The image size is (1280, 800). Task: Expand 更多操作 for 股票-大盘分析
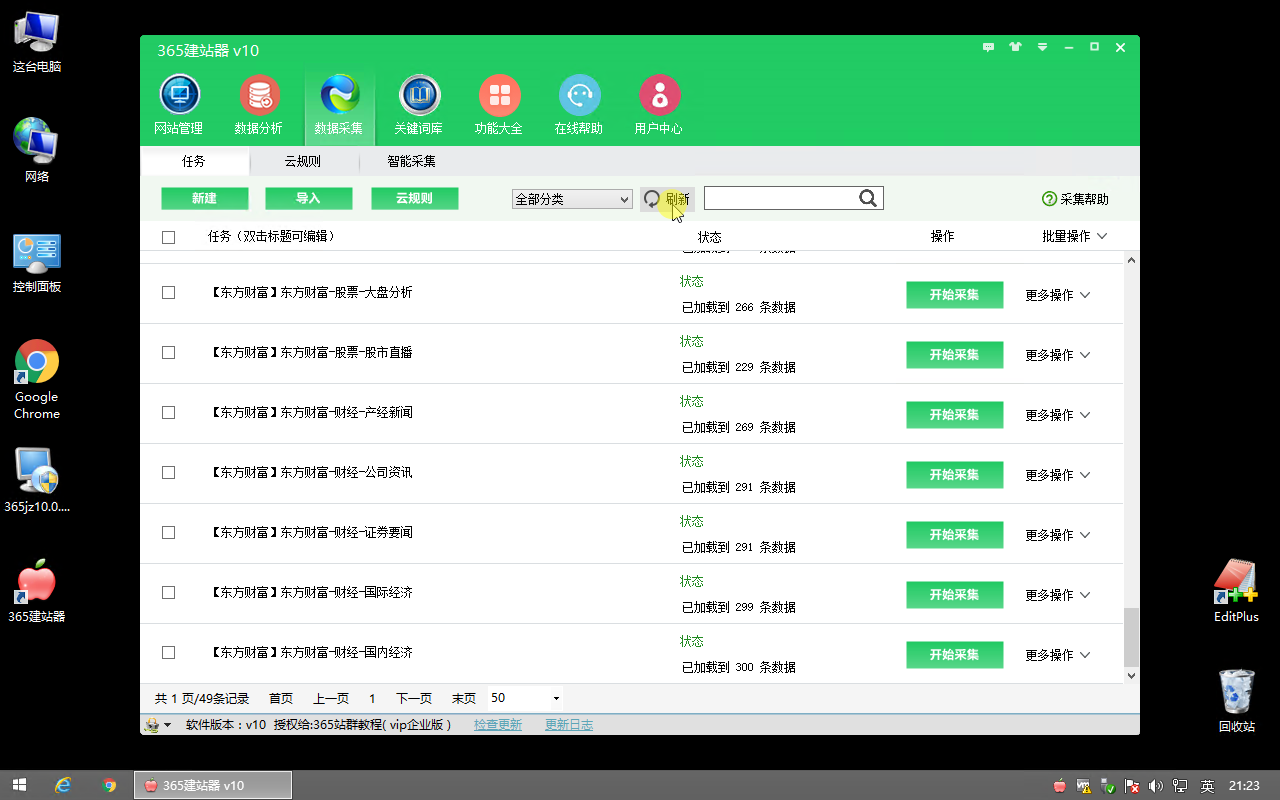[1057, 295]
